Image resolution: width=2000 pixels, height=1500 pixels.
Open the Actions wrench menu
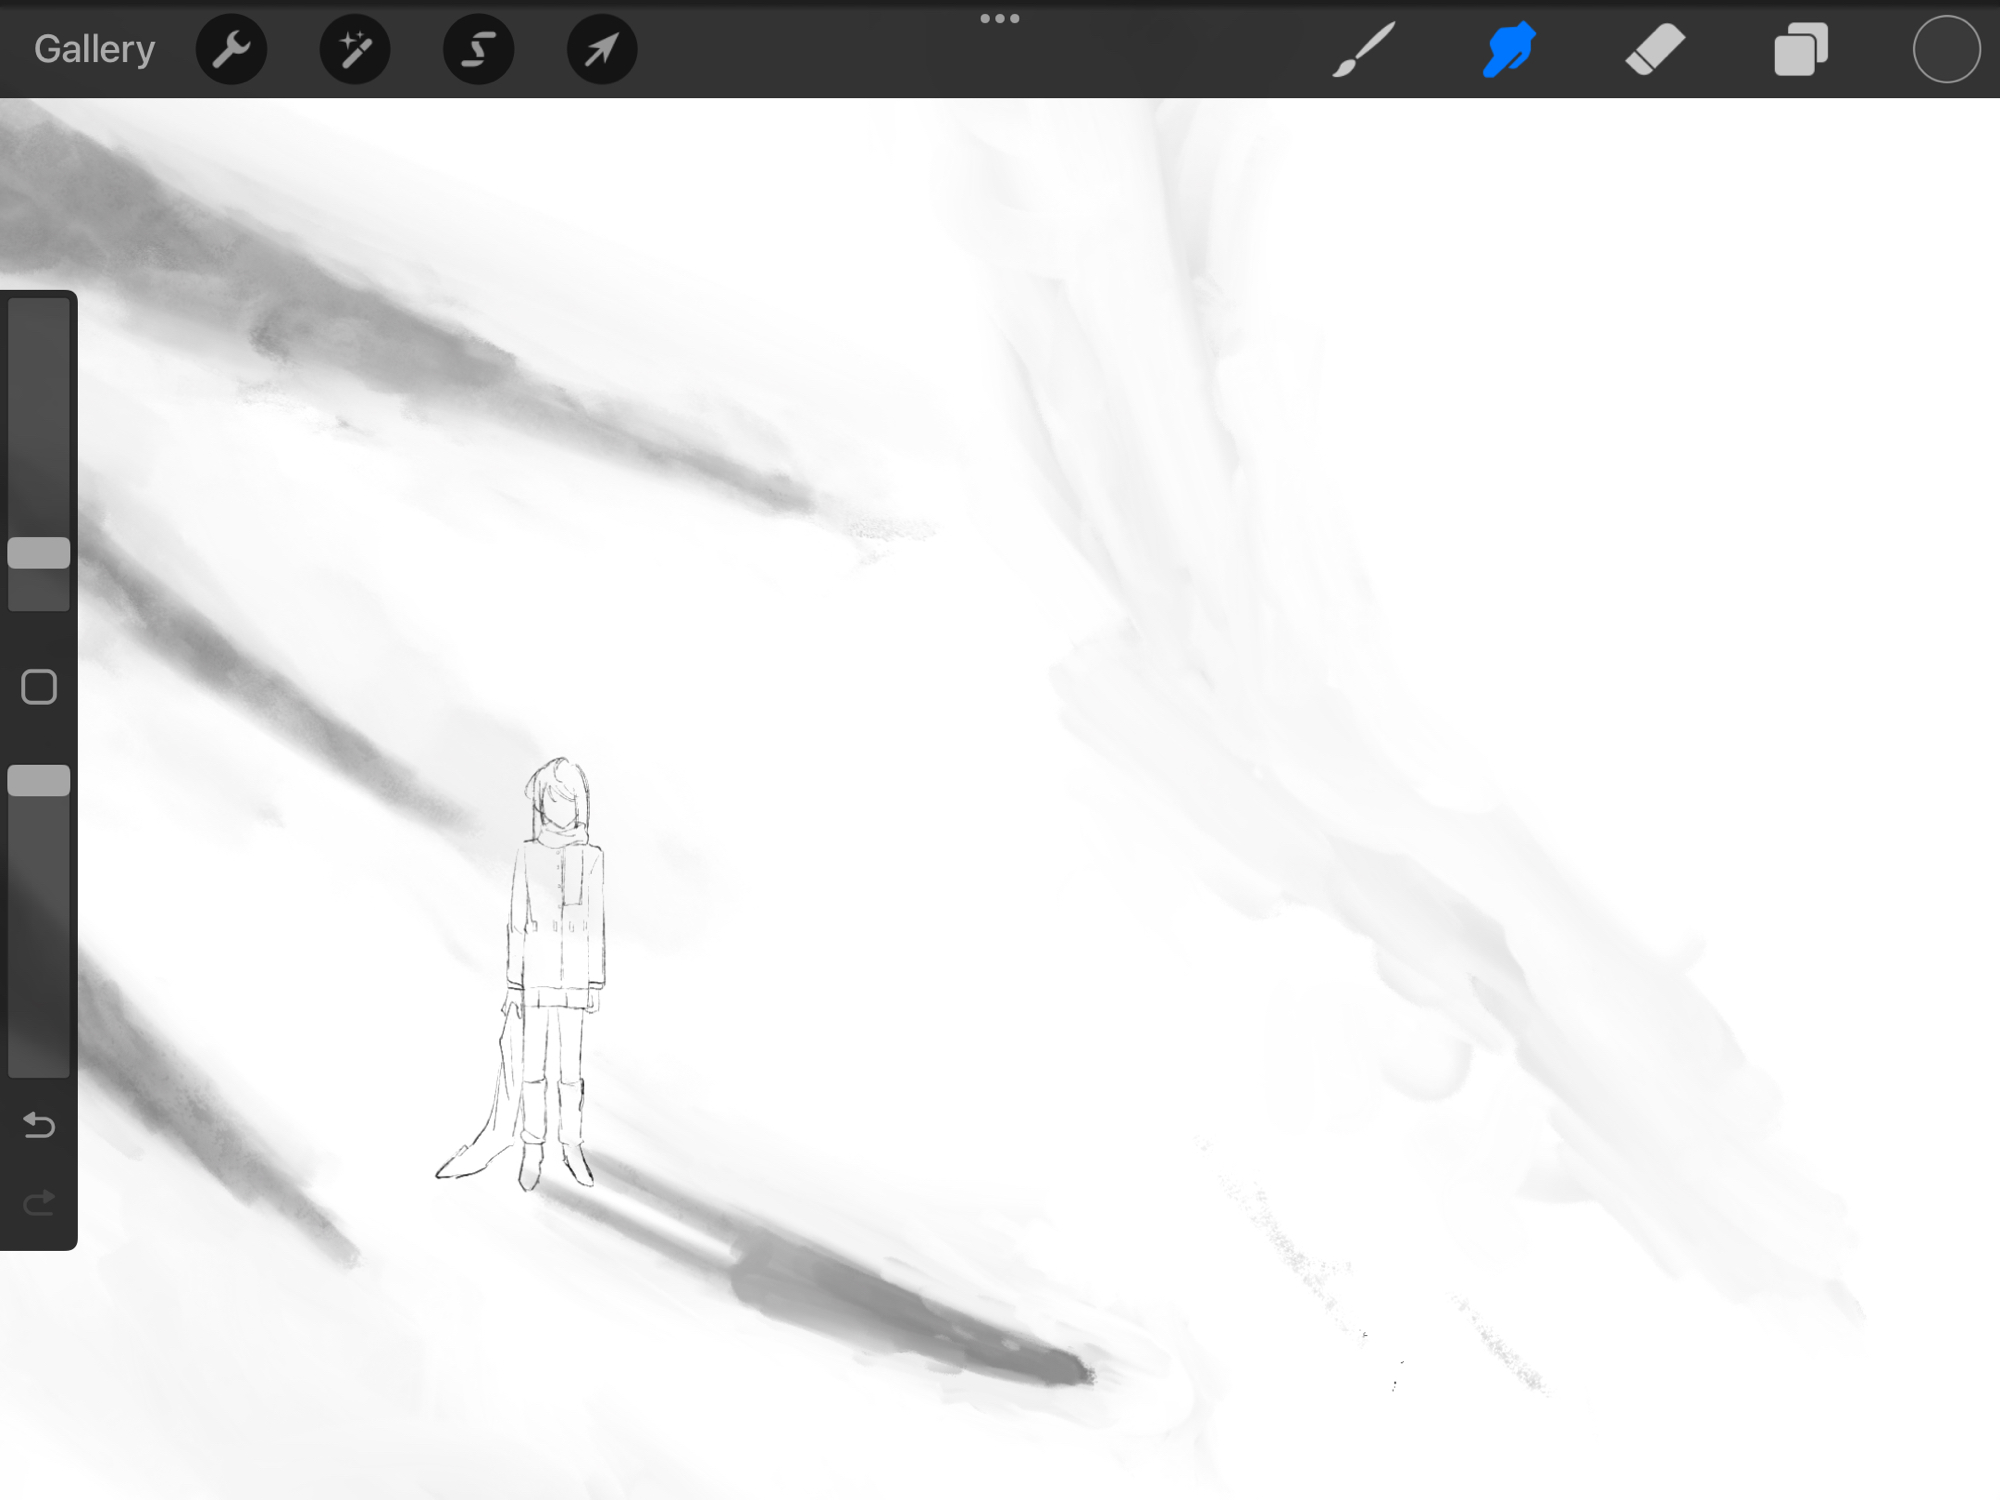click(231, 49)
